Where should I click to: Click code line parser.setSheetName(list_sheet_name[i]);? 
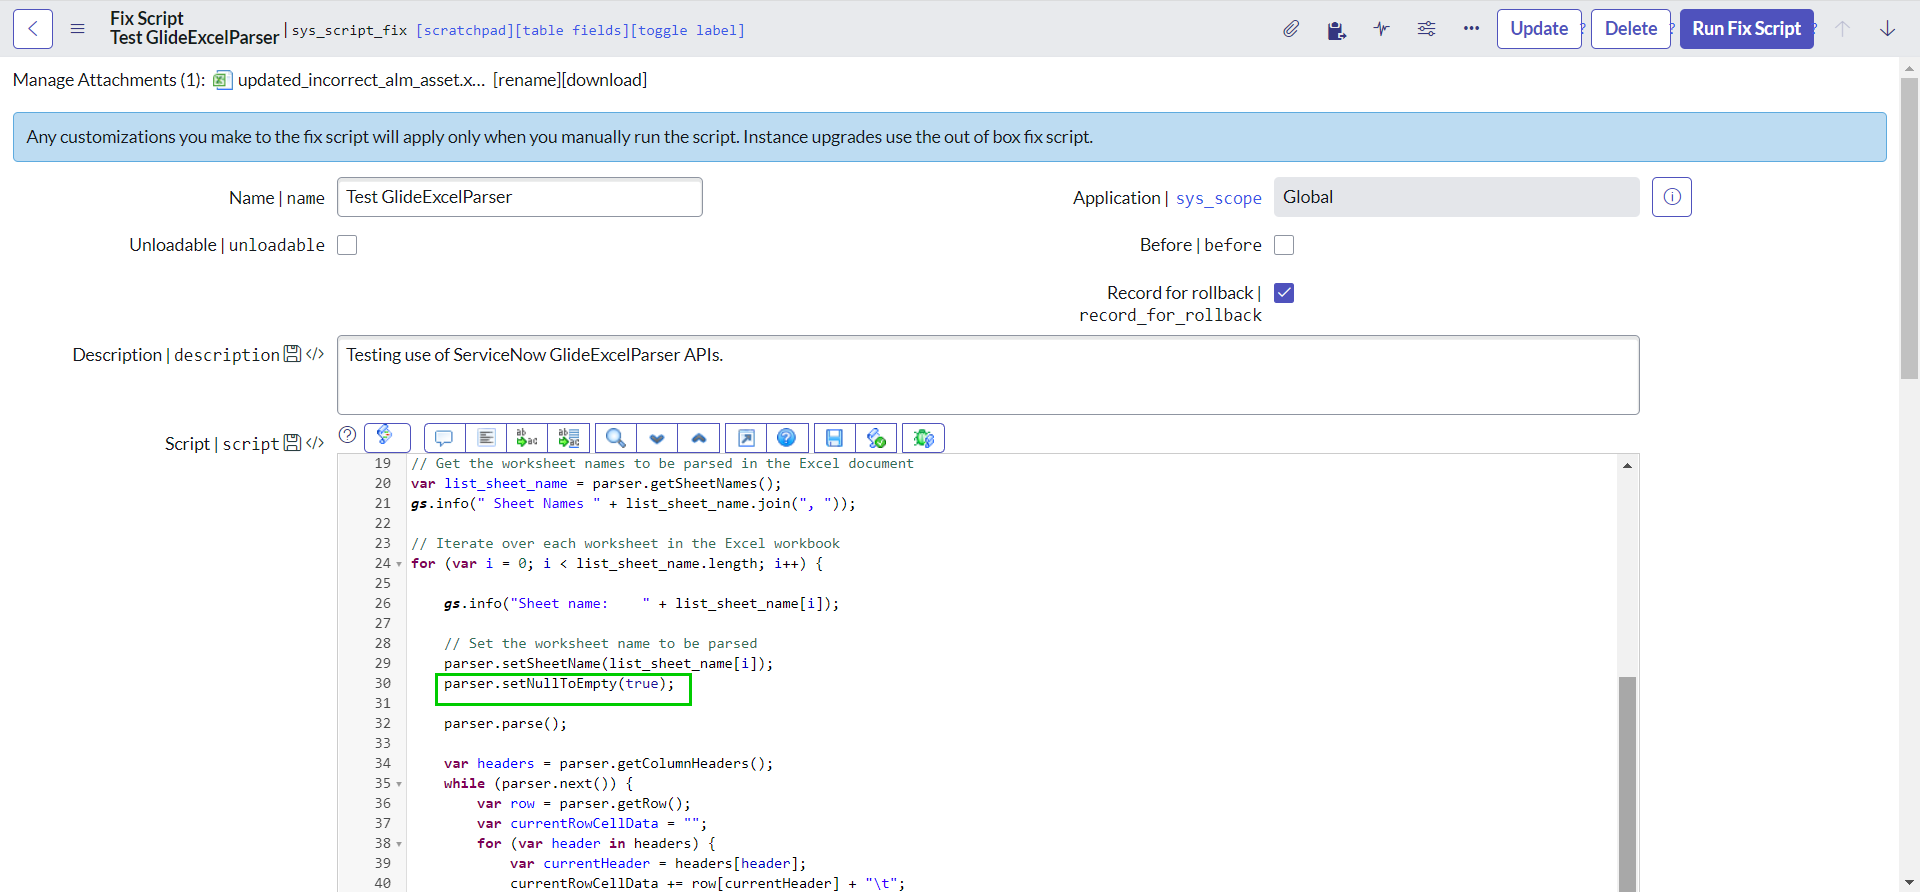pos(609,664)
